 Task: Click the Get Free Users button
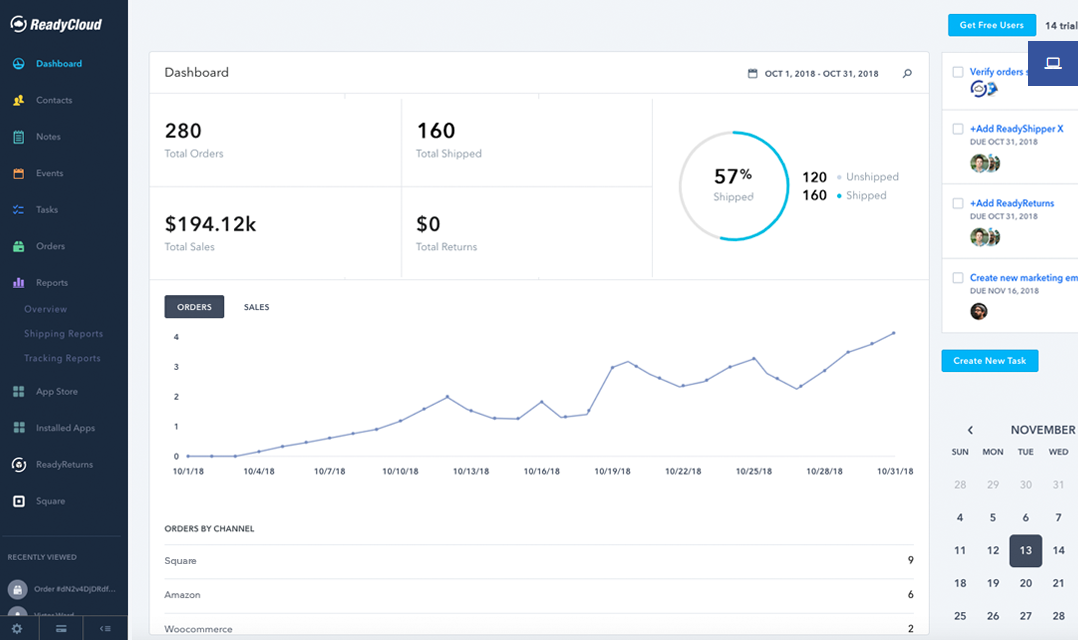point(991,25)
